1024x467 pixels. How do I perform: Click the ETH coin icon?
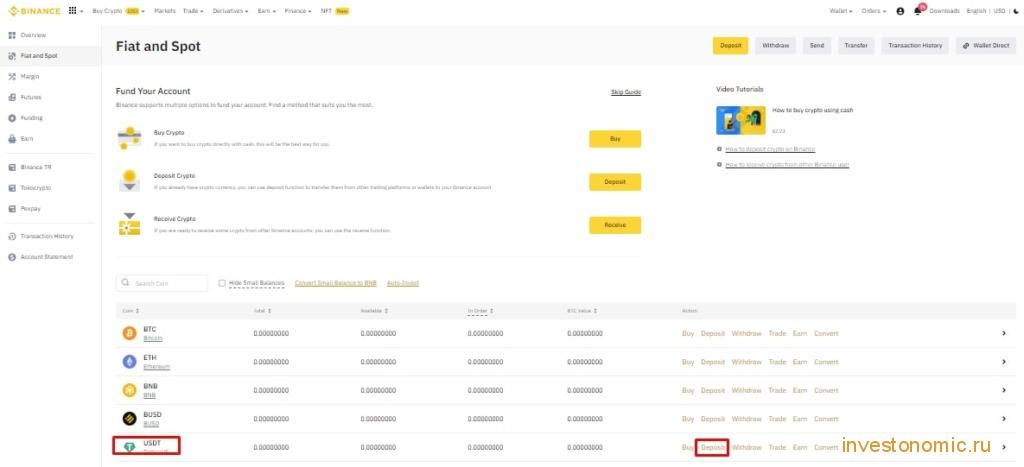130,362
